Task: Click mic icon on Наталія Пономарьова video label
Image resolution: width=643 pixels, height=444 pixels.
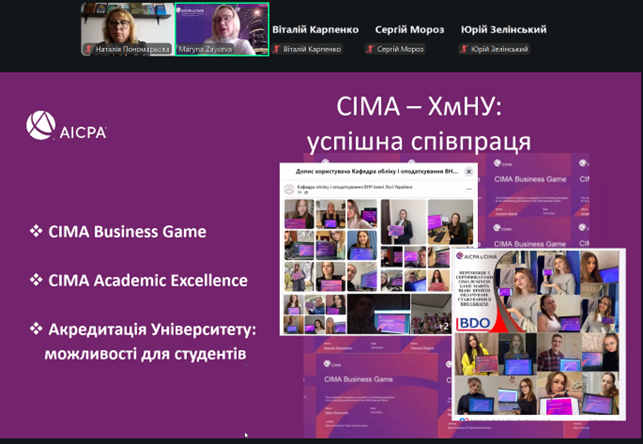Action: 86,49
